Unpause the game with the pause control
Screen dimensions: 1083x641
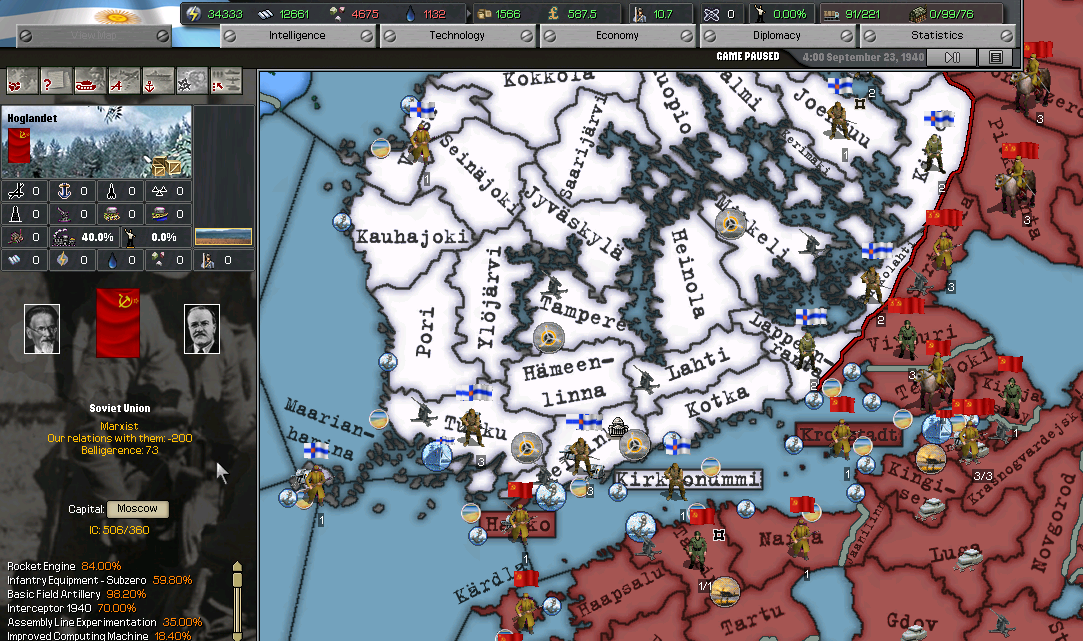point(952,57)
